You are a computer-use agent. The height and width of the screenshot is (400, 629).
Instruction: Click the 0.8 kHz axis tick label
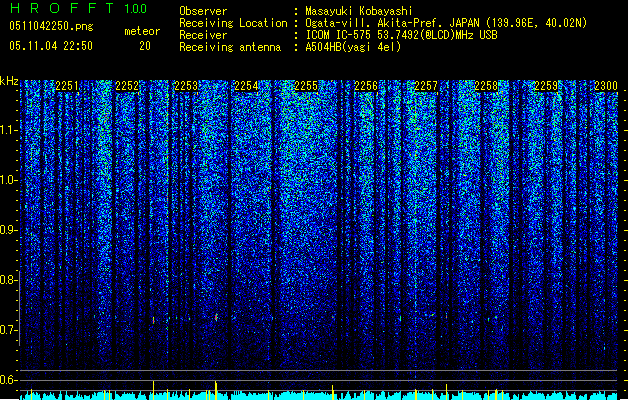(x=9, y=280)
